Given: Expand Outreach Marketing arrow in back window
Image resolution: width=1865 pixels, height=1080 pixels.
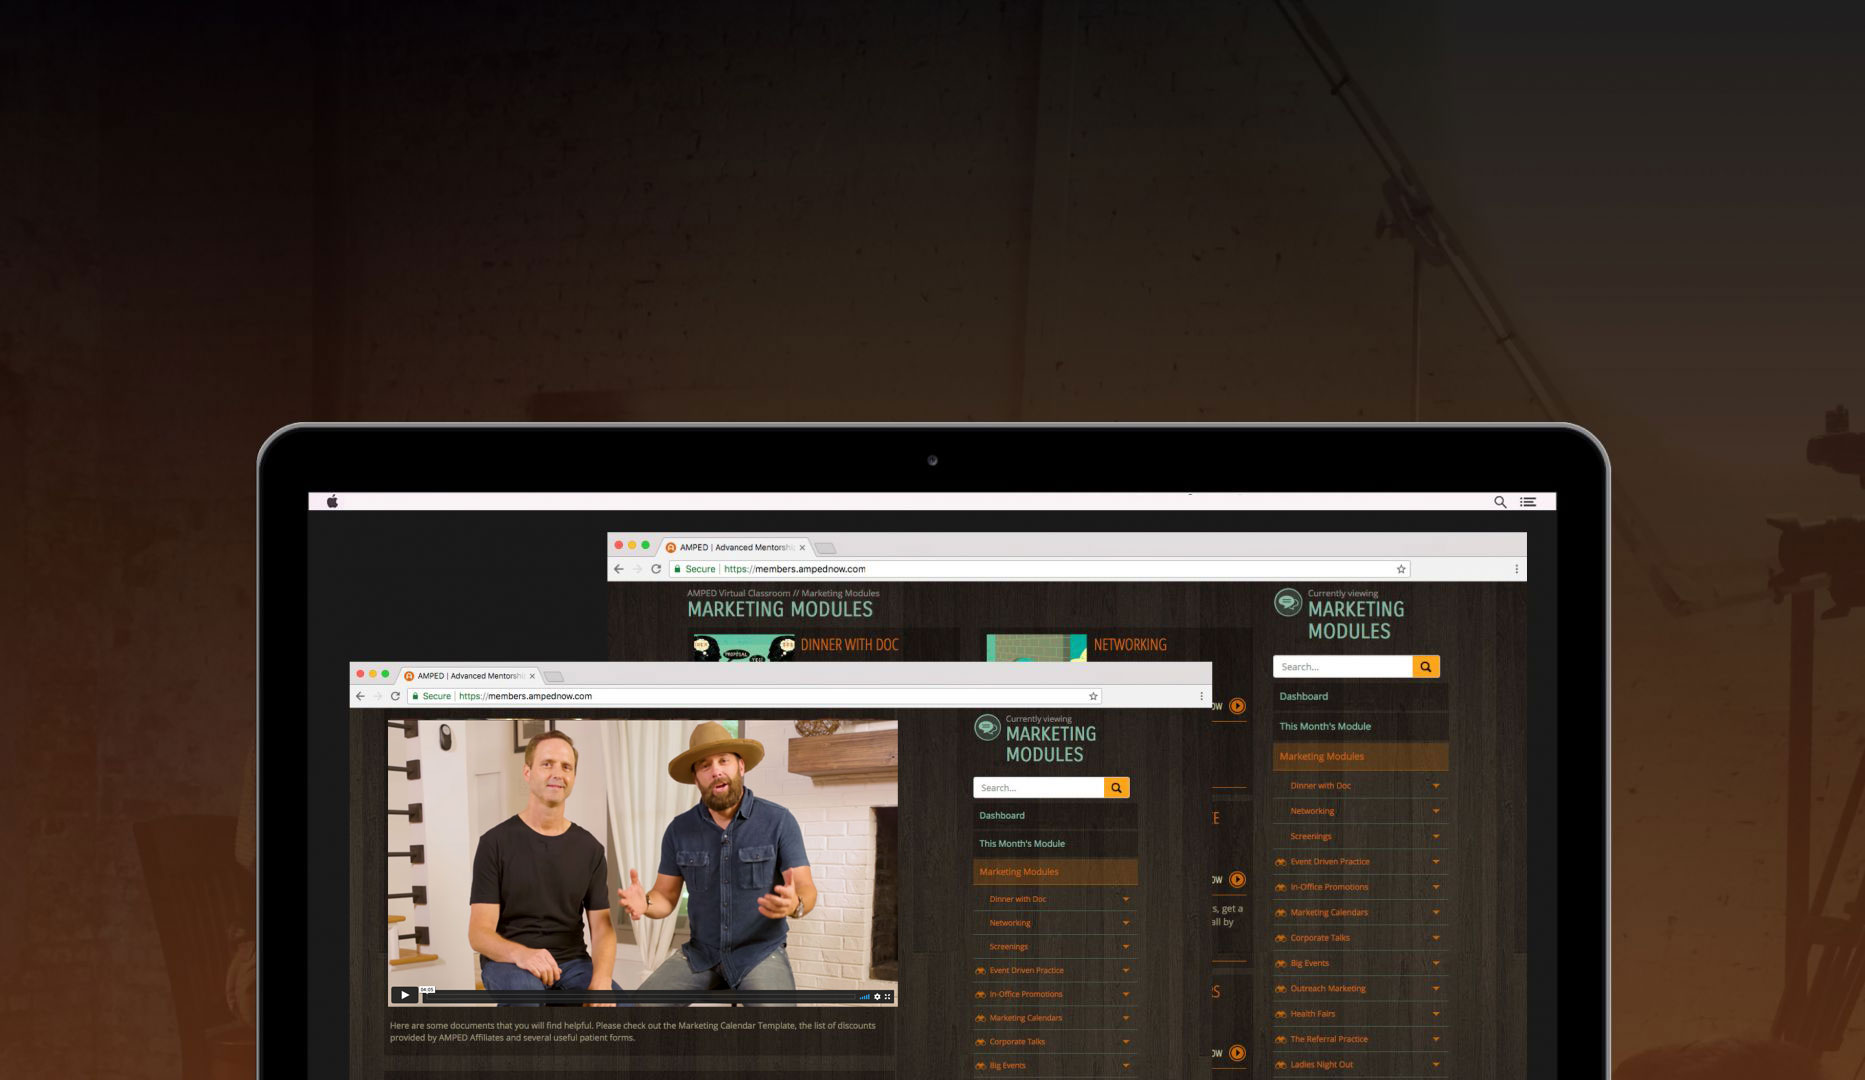Looking at the screenshot, I should 1436,989.
